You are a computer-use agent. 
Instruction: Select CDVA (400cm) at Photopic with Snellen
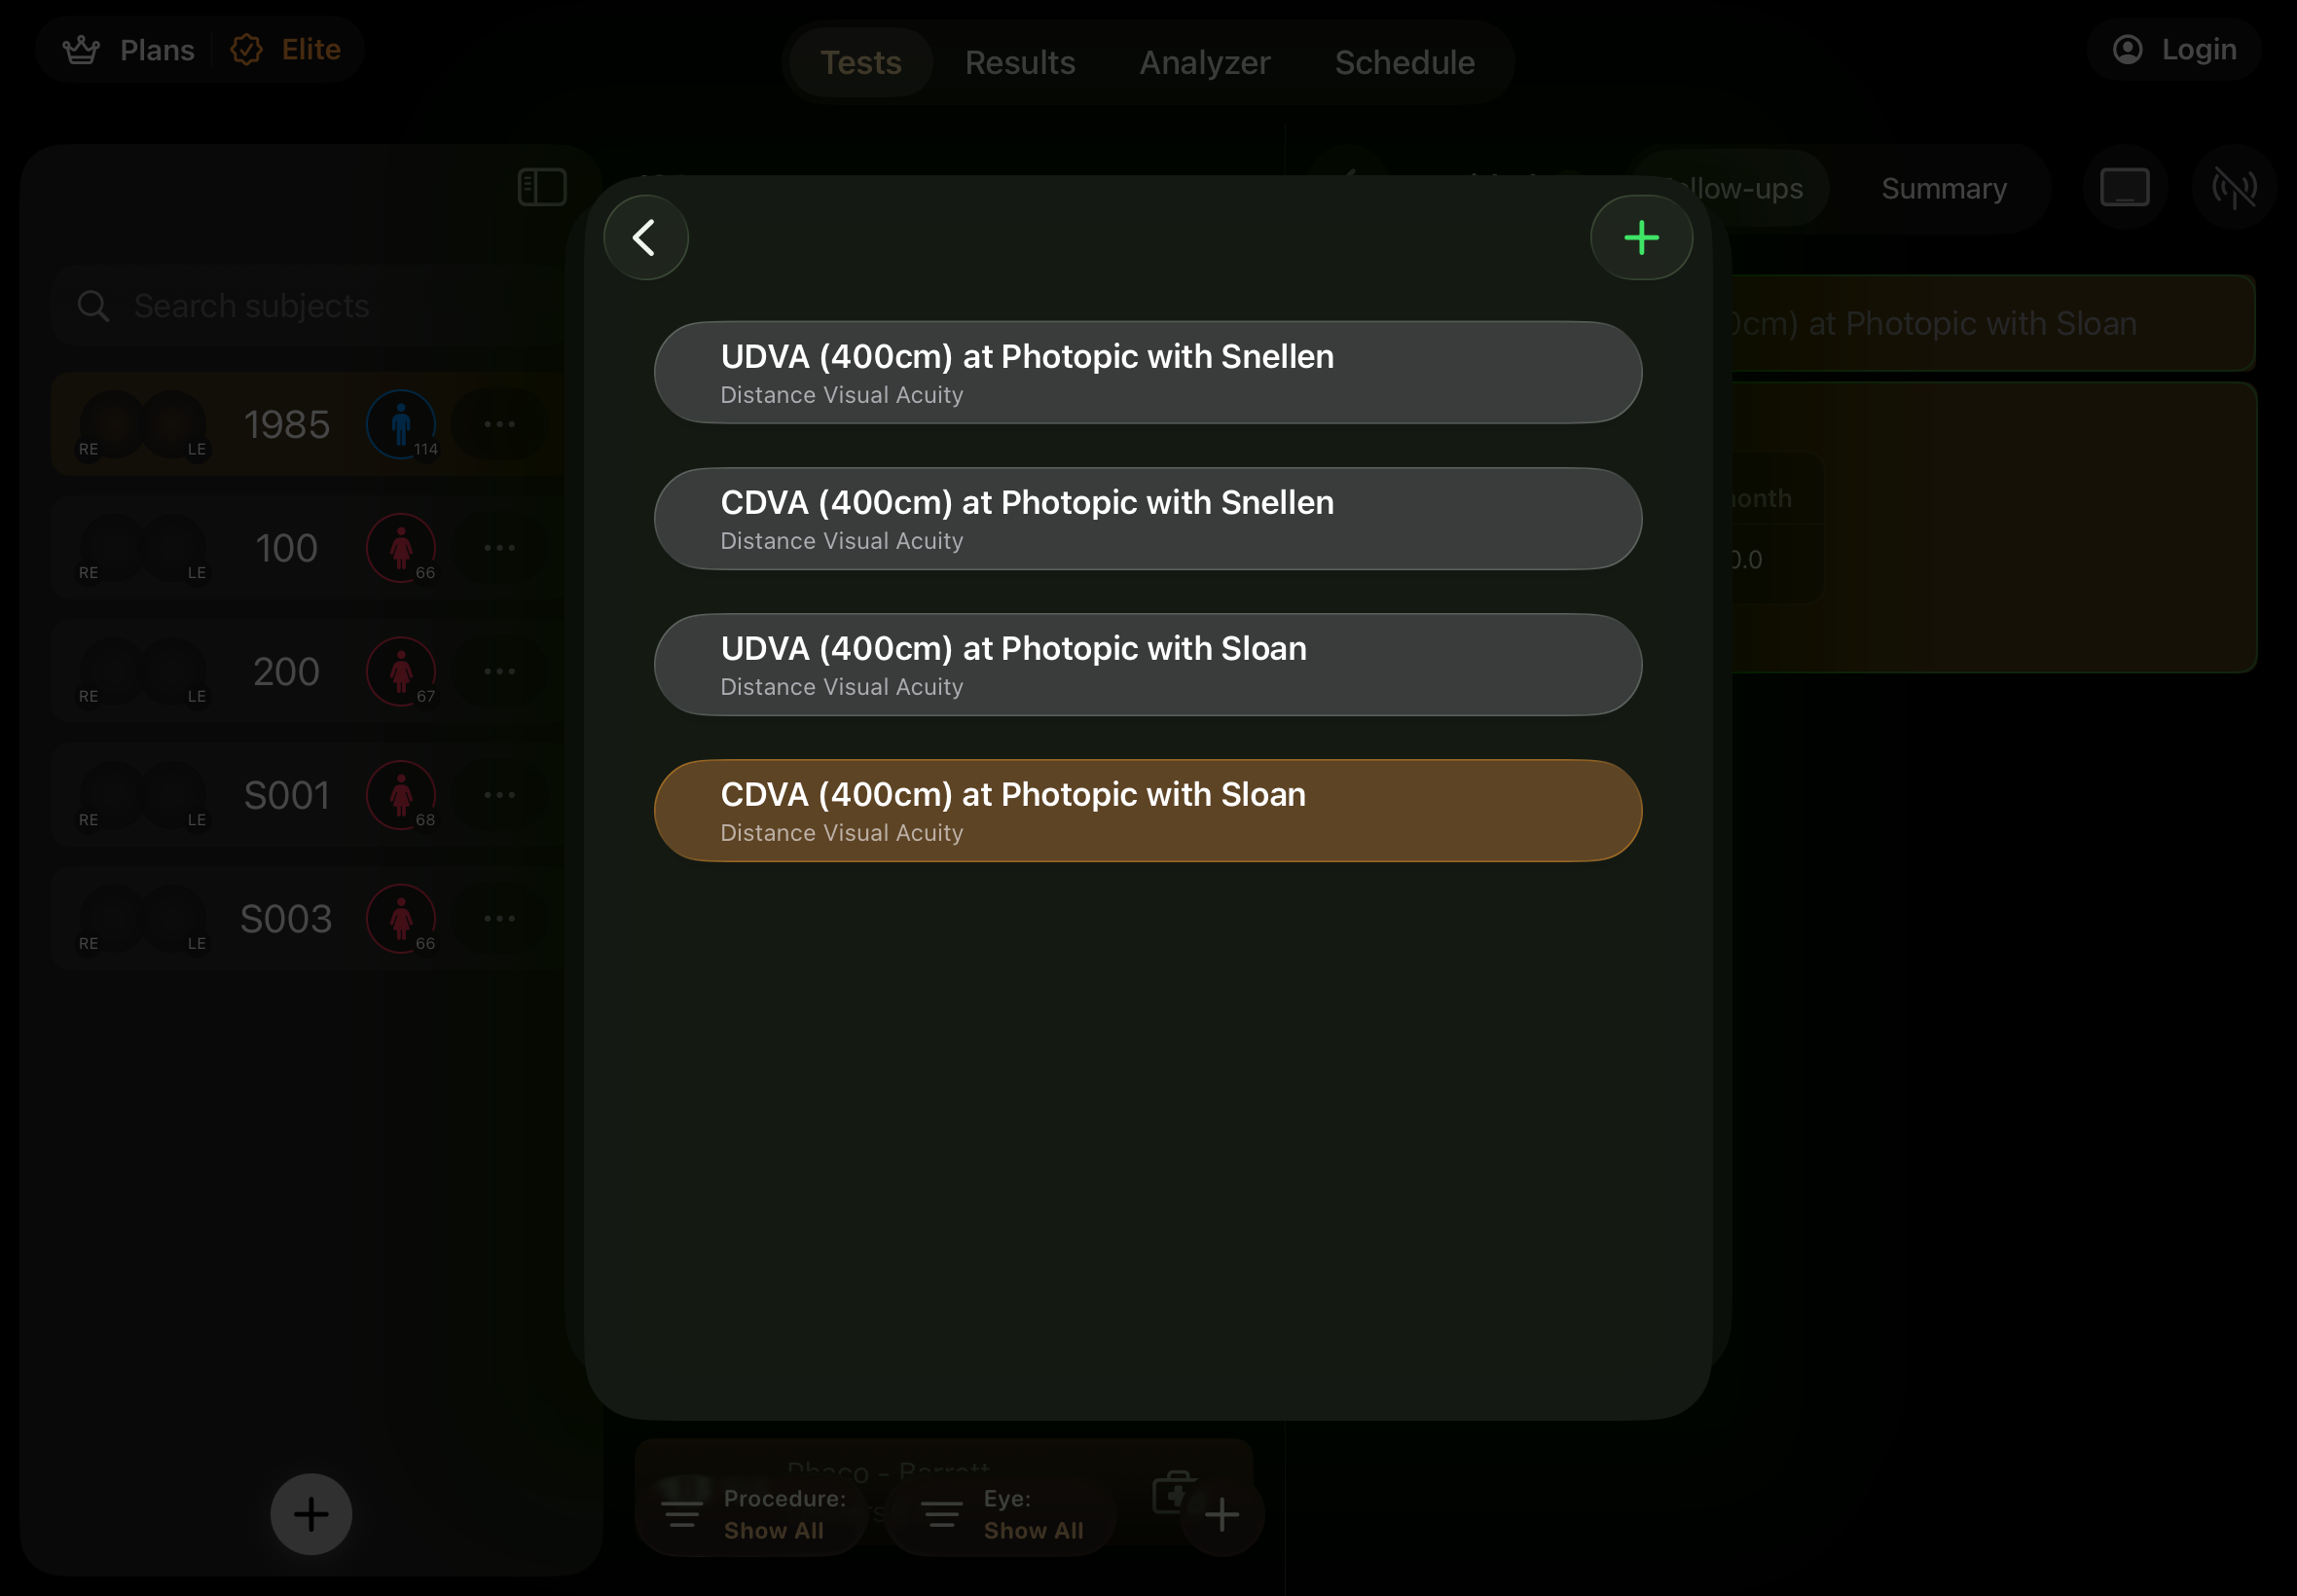pyautogui.click(x=1148, y=519)
